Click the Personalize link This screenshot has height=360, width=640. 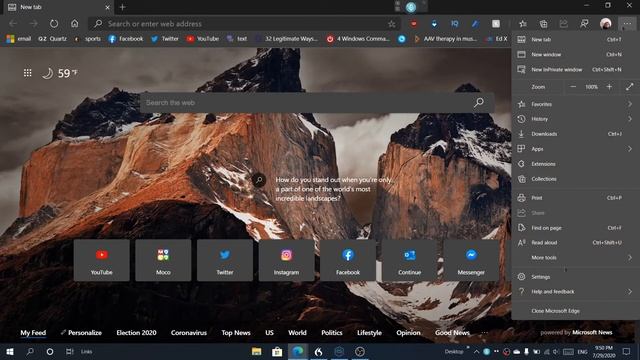coord(81,333)
